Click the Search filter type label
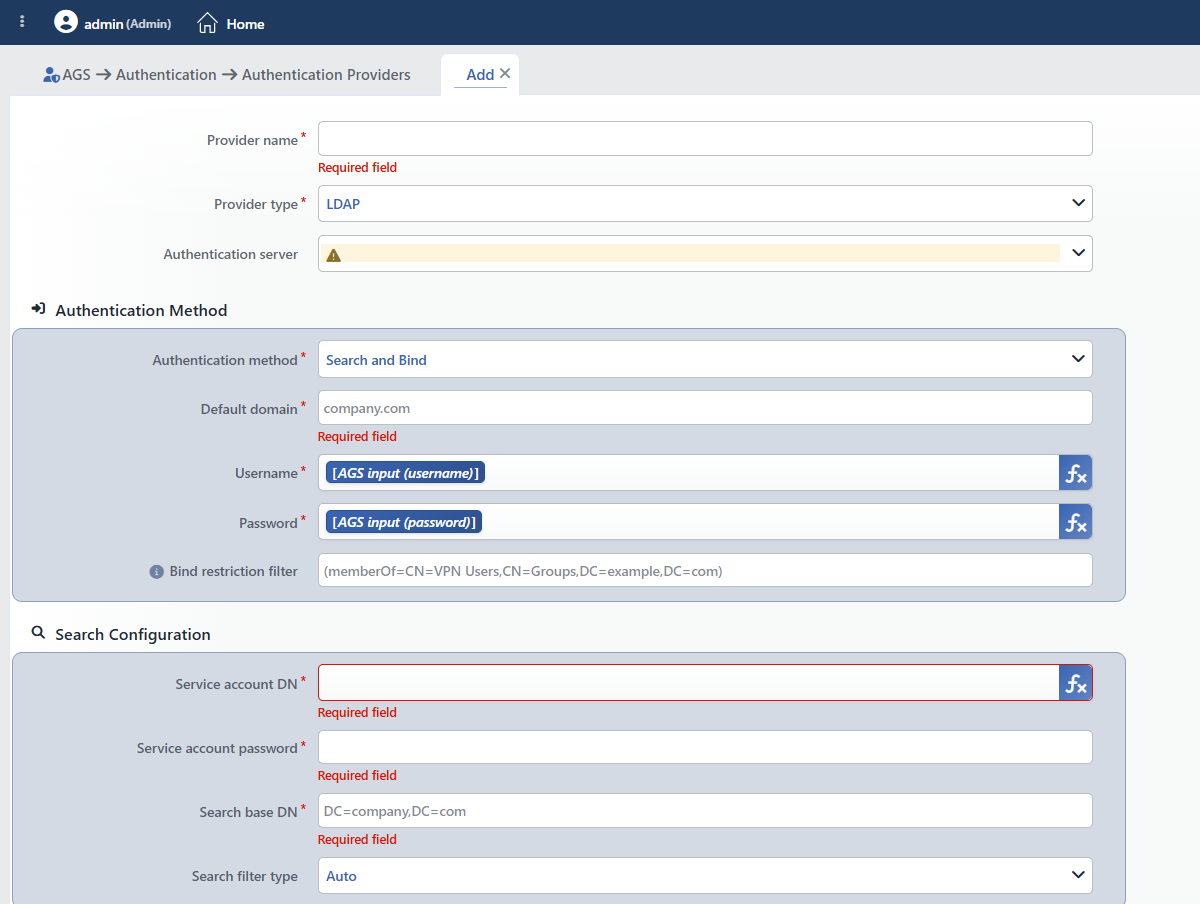Screen dimensions: 1200x904 click(245, 876)
